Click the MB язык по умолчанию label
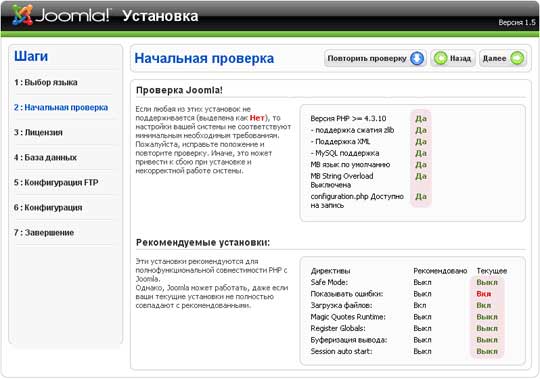 click(x=350, y=165)
